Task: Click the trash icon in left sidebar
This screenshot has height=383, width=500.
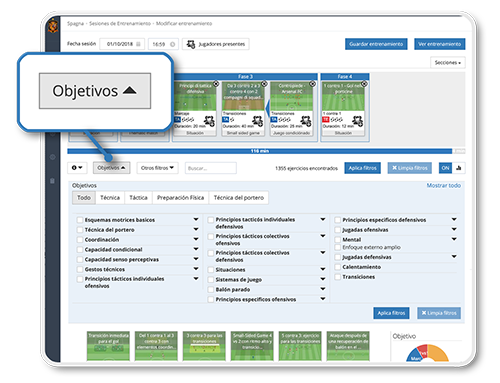Action: tap(52, 181)
